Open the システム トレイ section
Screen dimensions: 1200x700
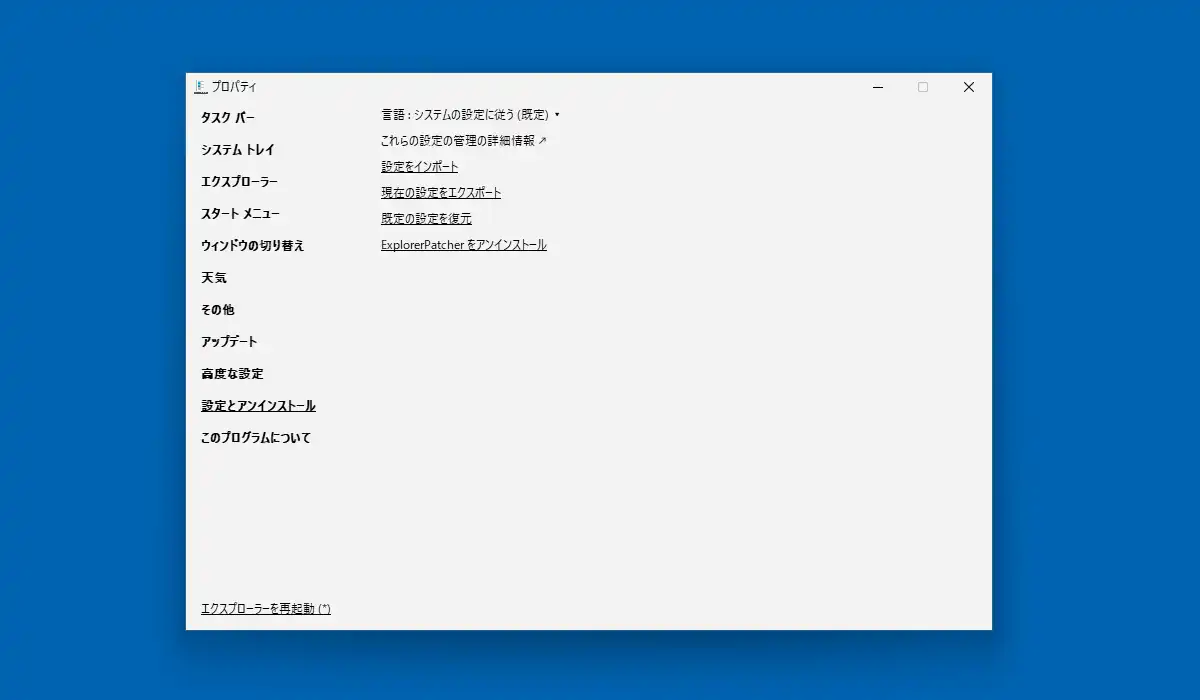(x=238, y=150)
